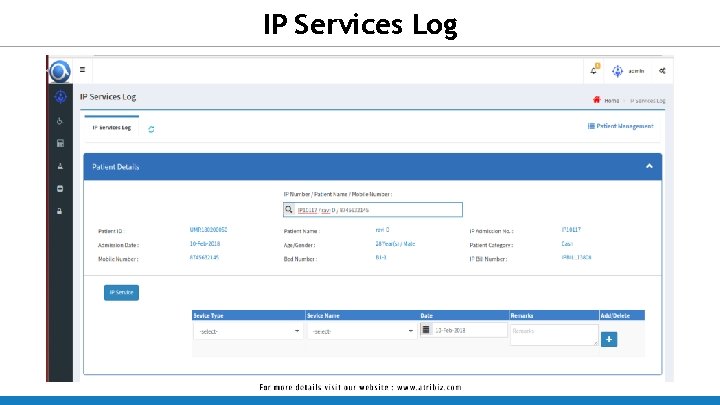Click the IP Service button
The height and width of the screenshot is (405, 720).
click(121, 292)
